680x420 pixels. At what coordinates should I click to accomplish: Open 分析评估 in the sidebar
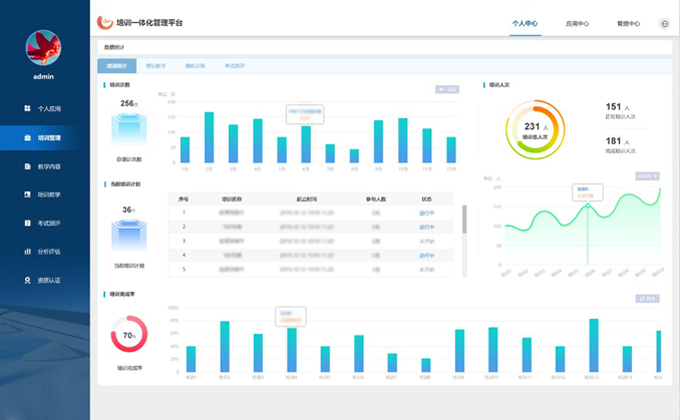pyautogui.click(x=44, y=251)
